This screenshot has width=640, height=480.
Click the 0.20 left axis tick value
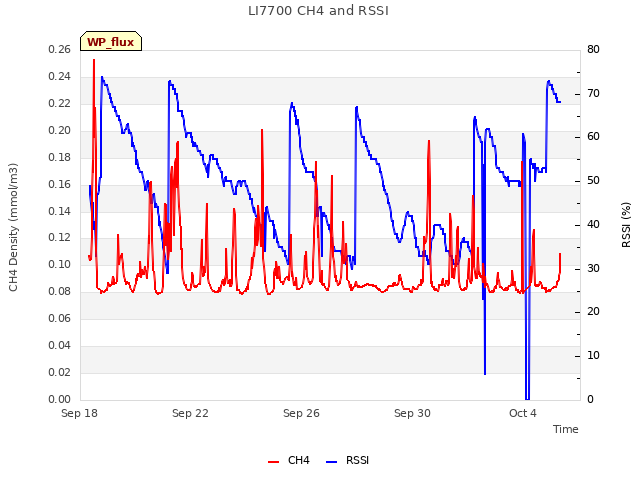60,130
